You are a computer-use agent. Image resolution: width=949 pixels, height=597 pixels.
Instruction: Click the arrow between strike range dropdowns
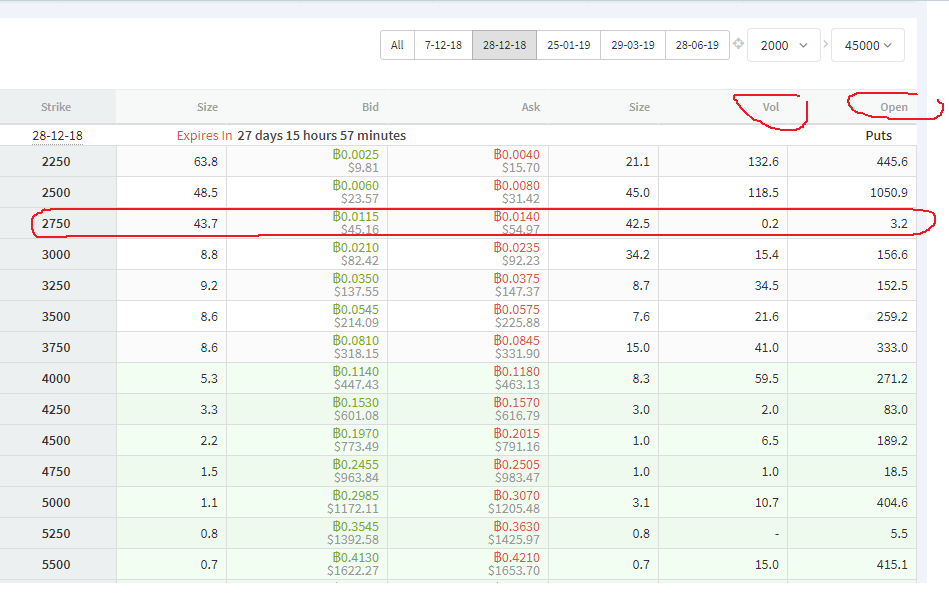(x=826, y=45)
